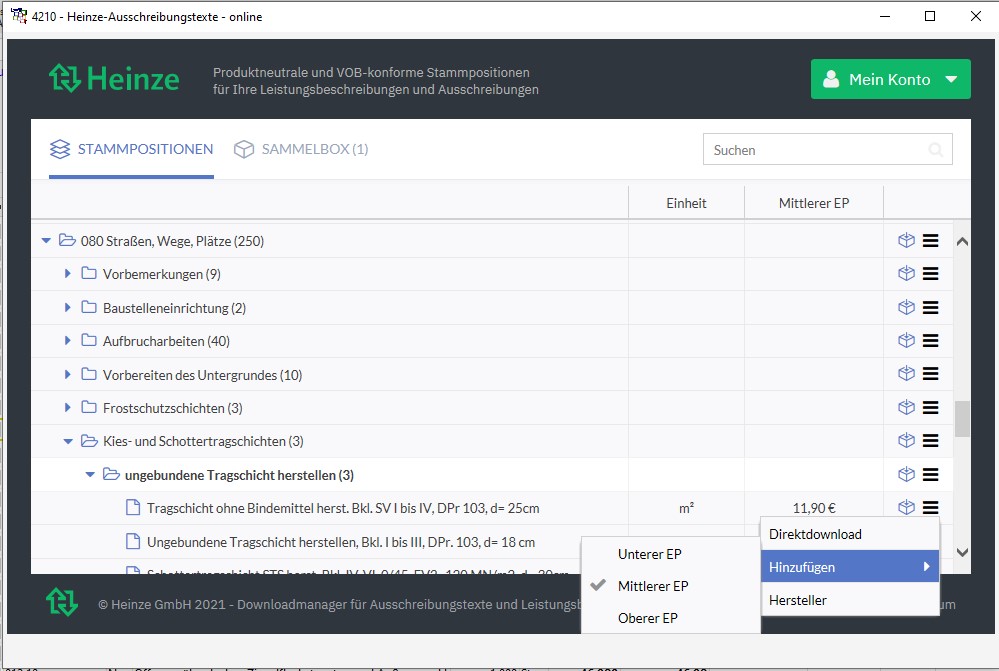Click the app icon in the title bar

pyautogui.click(x=18, y=16)
